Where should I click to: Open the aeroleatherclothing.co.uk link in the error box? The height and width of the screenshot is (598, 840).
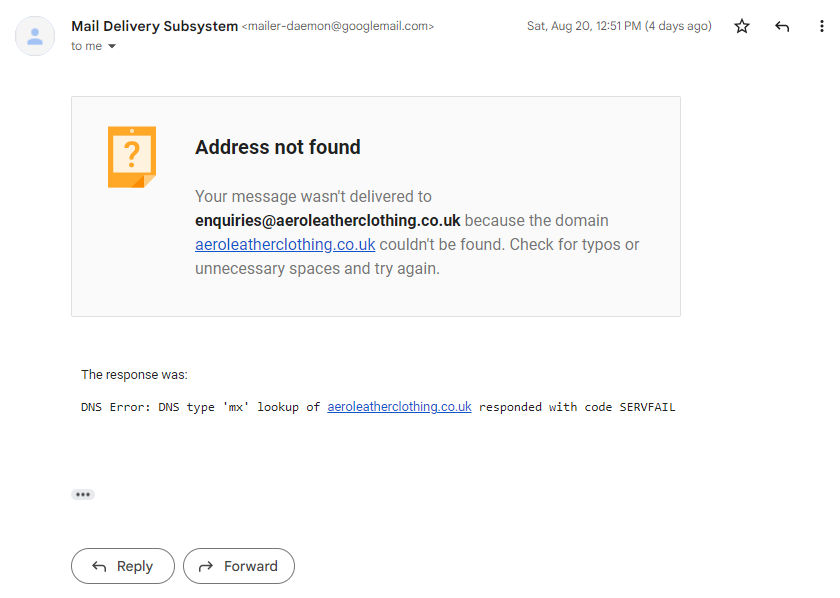285,244
